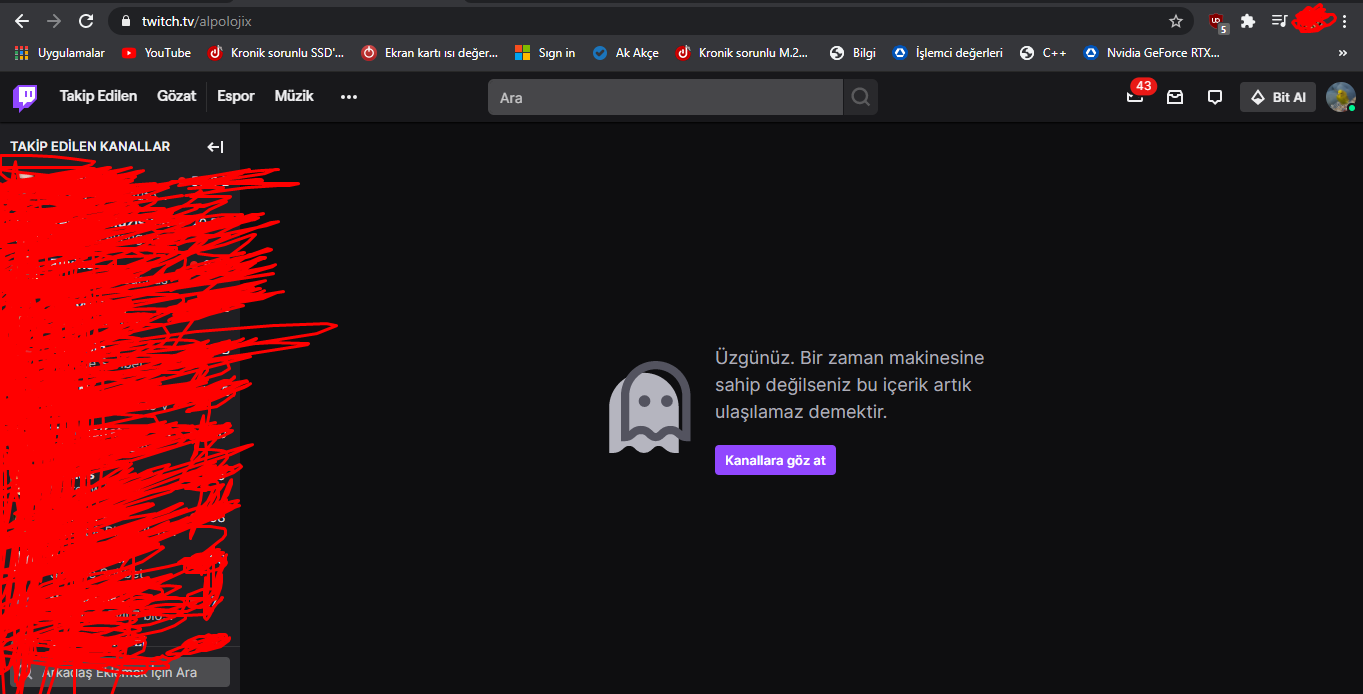Expand the bookmarks overflow chevron
The height and width of the screenshot is (694, 1363).
pyautogui.click(x=1342, y=53)
